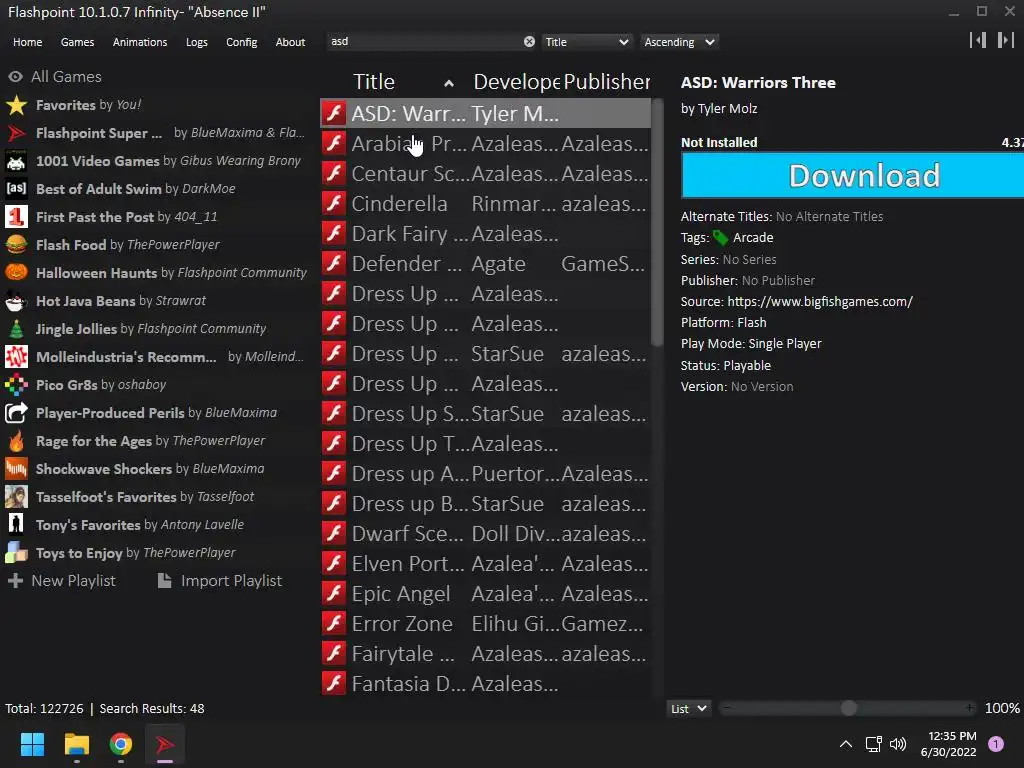This screenshot has width=1024, height=768.
Task: Sort by the Developer column header
Action: pyautogui.click(x=516, y=82)
